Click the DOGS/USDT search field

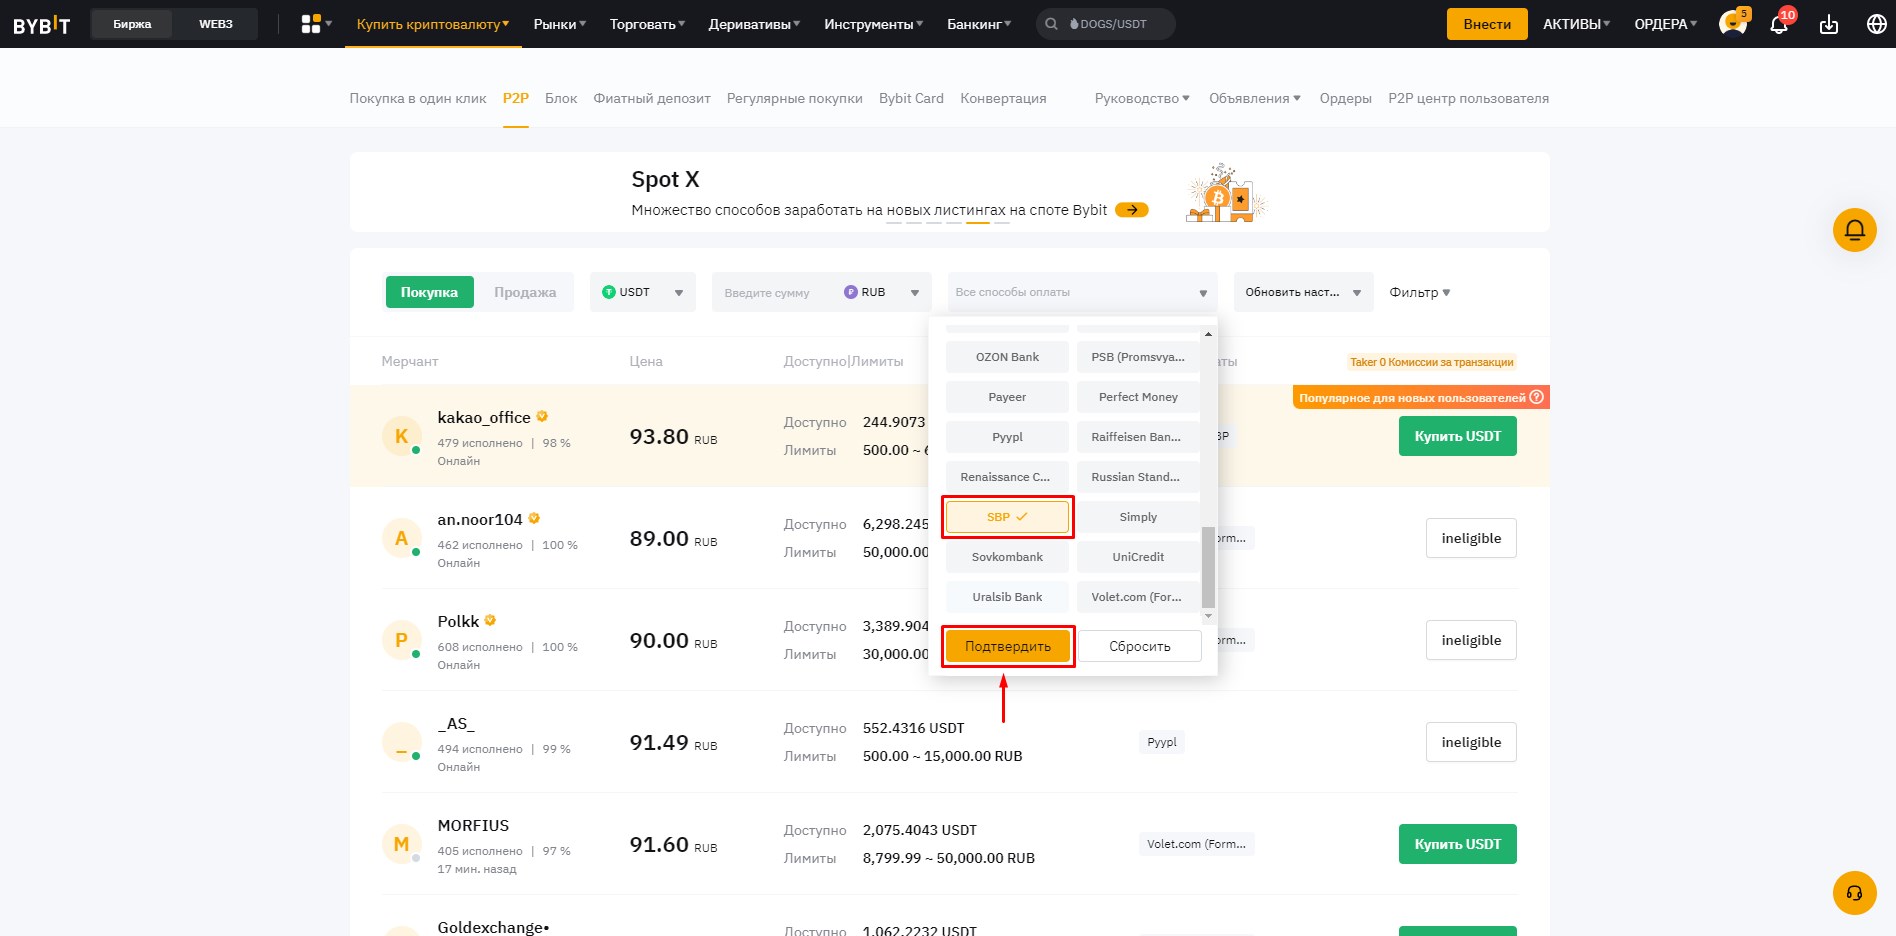pyautogui.click(x=1105, y=24)
